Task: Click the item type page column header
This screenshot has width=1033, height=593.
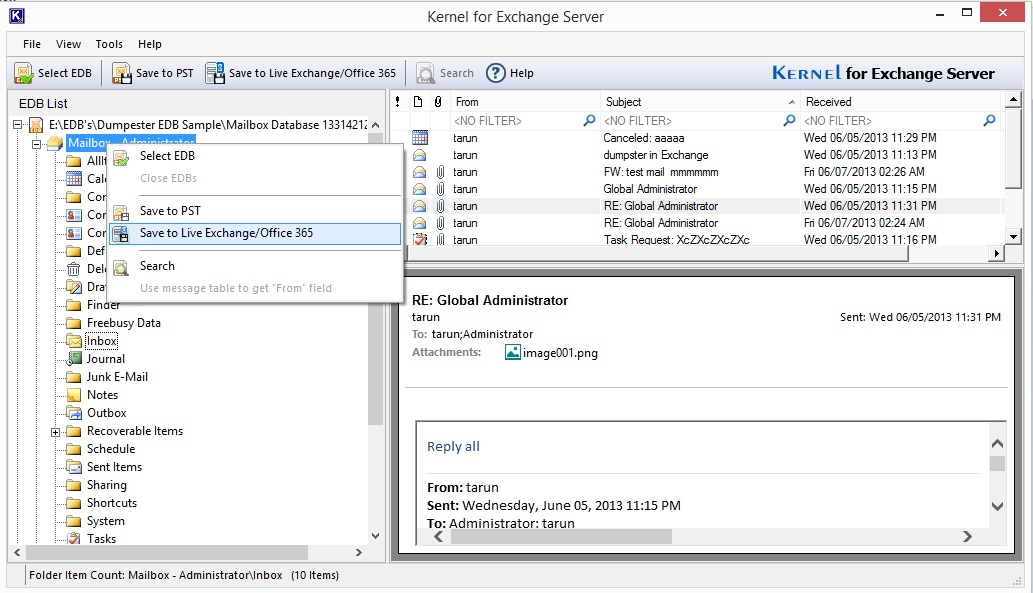Action: coord(418,101)
